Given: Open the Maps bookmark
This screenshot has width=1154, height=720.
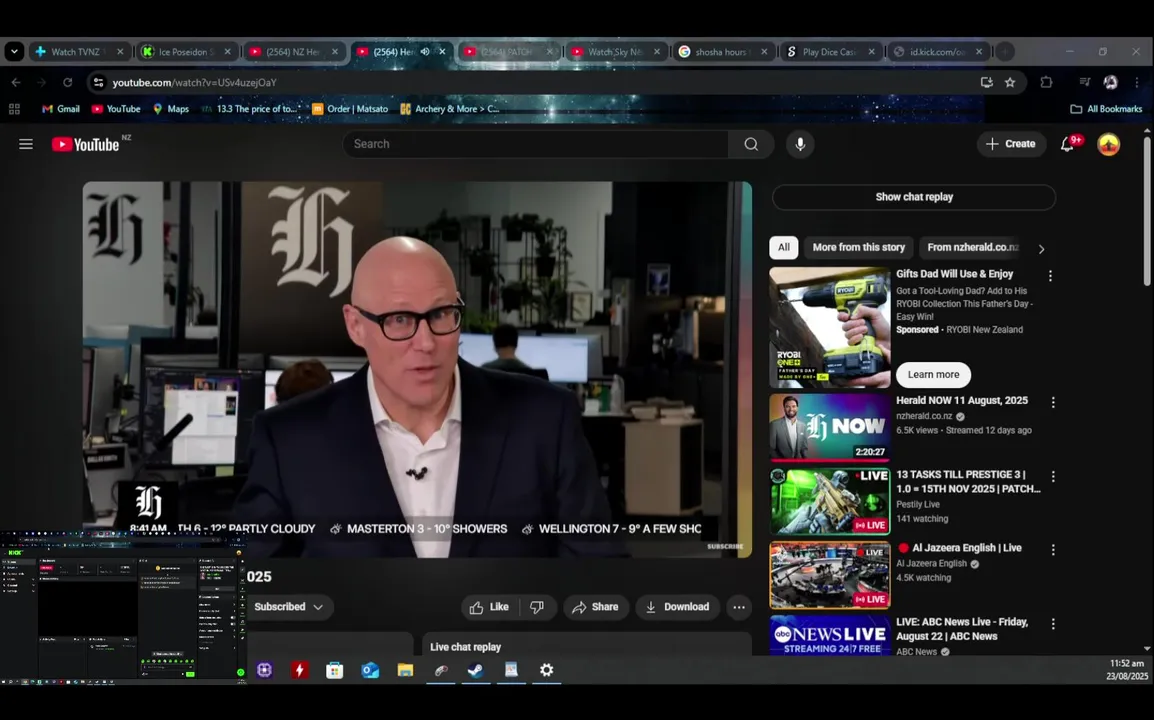Looking at the screenshot, I should 171,109.
